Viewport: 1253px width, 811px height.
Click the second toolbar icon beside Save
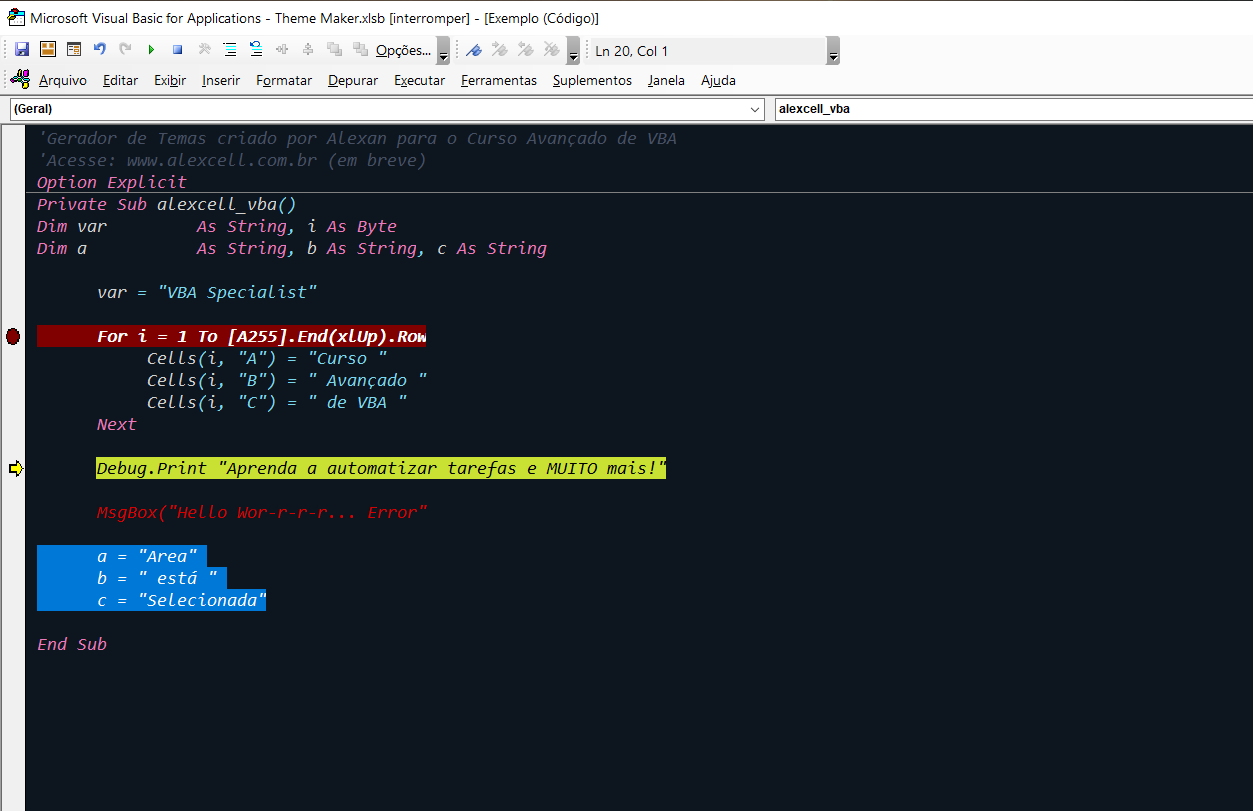pos(48,49)
